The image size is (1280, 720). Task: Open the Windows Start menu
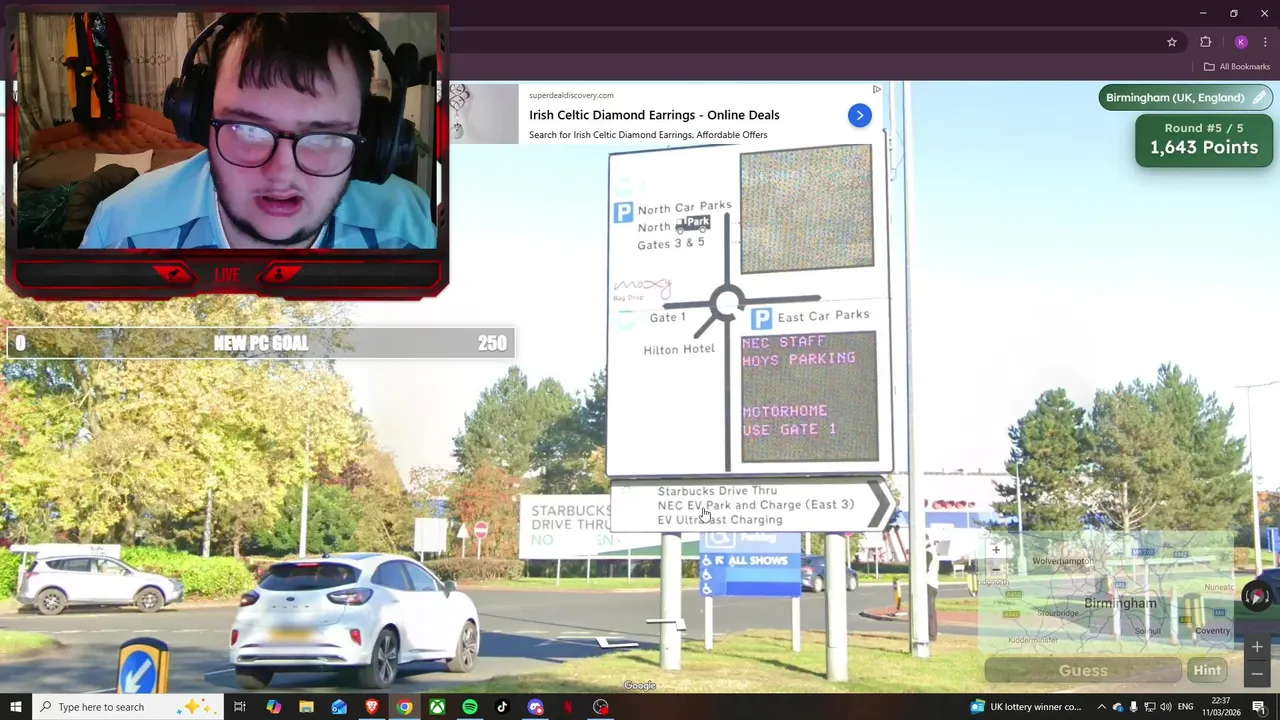coord(15,707)
